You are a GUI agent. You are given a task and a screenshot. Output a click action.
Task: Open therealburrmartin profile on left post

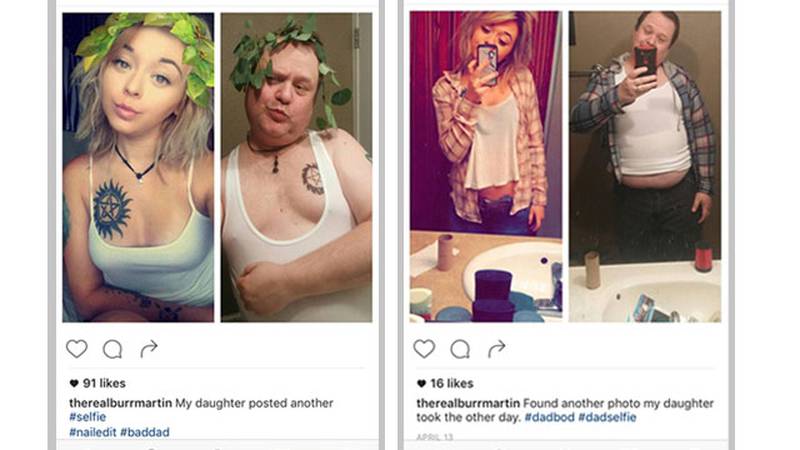[120, 403]
